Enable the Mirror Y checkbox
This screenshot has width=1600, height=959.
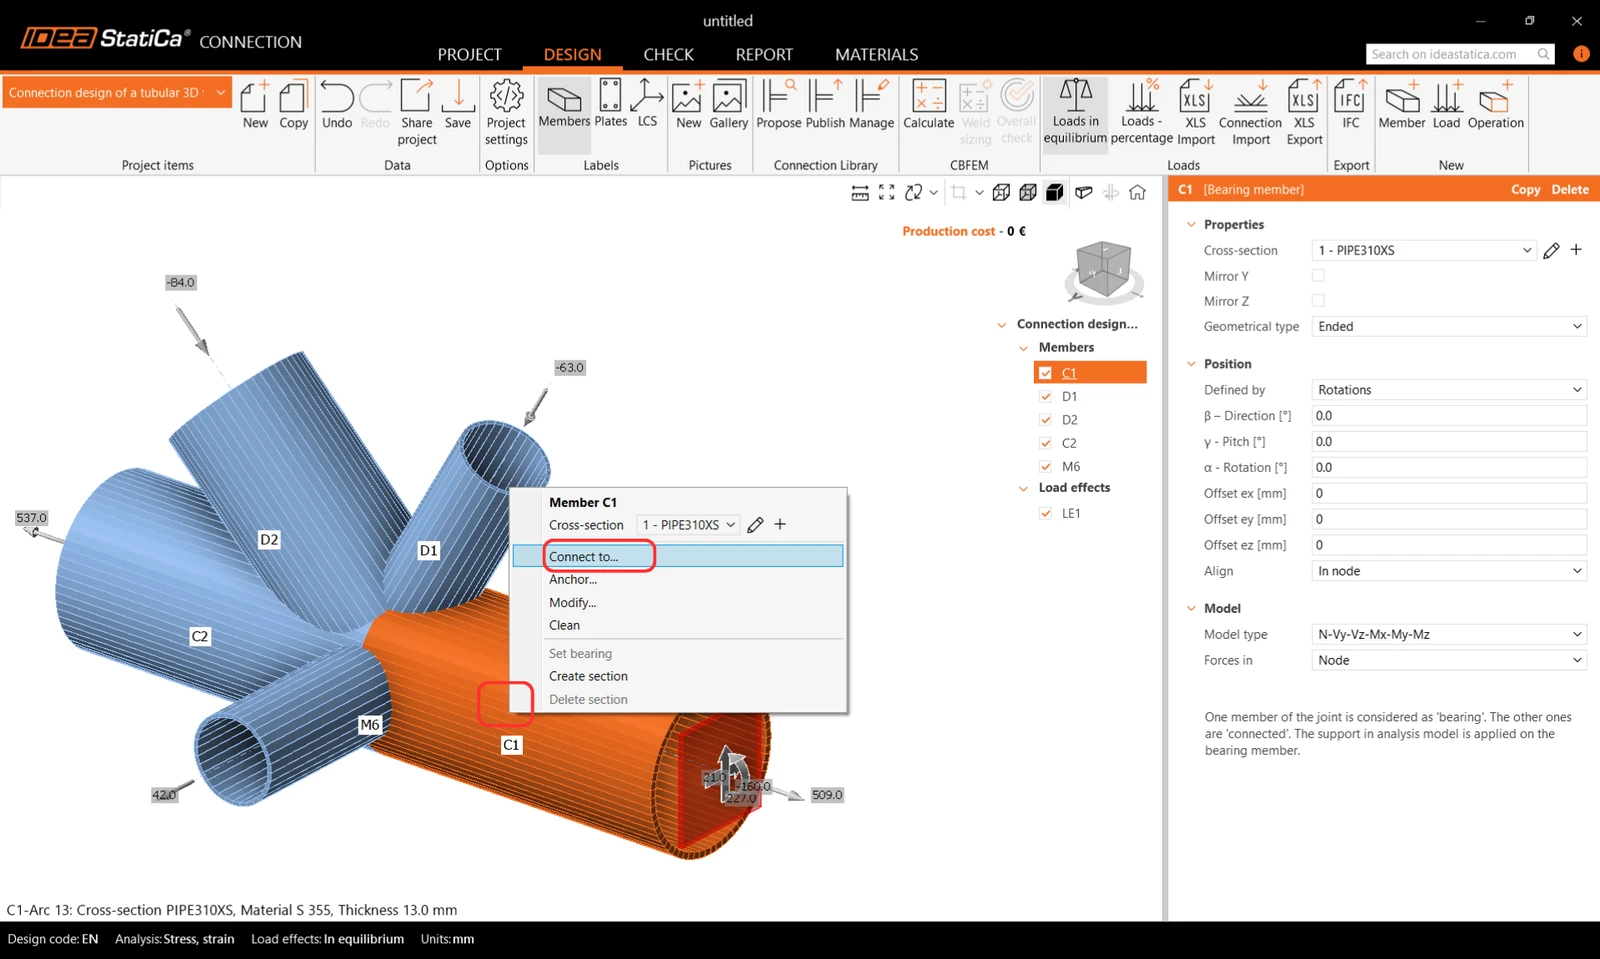(1318, 276)
